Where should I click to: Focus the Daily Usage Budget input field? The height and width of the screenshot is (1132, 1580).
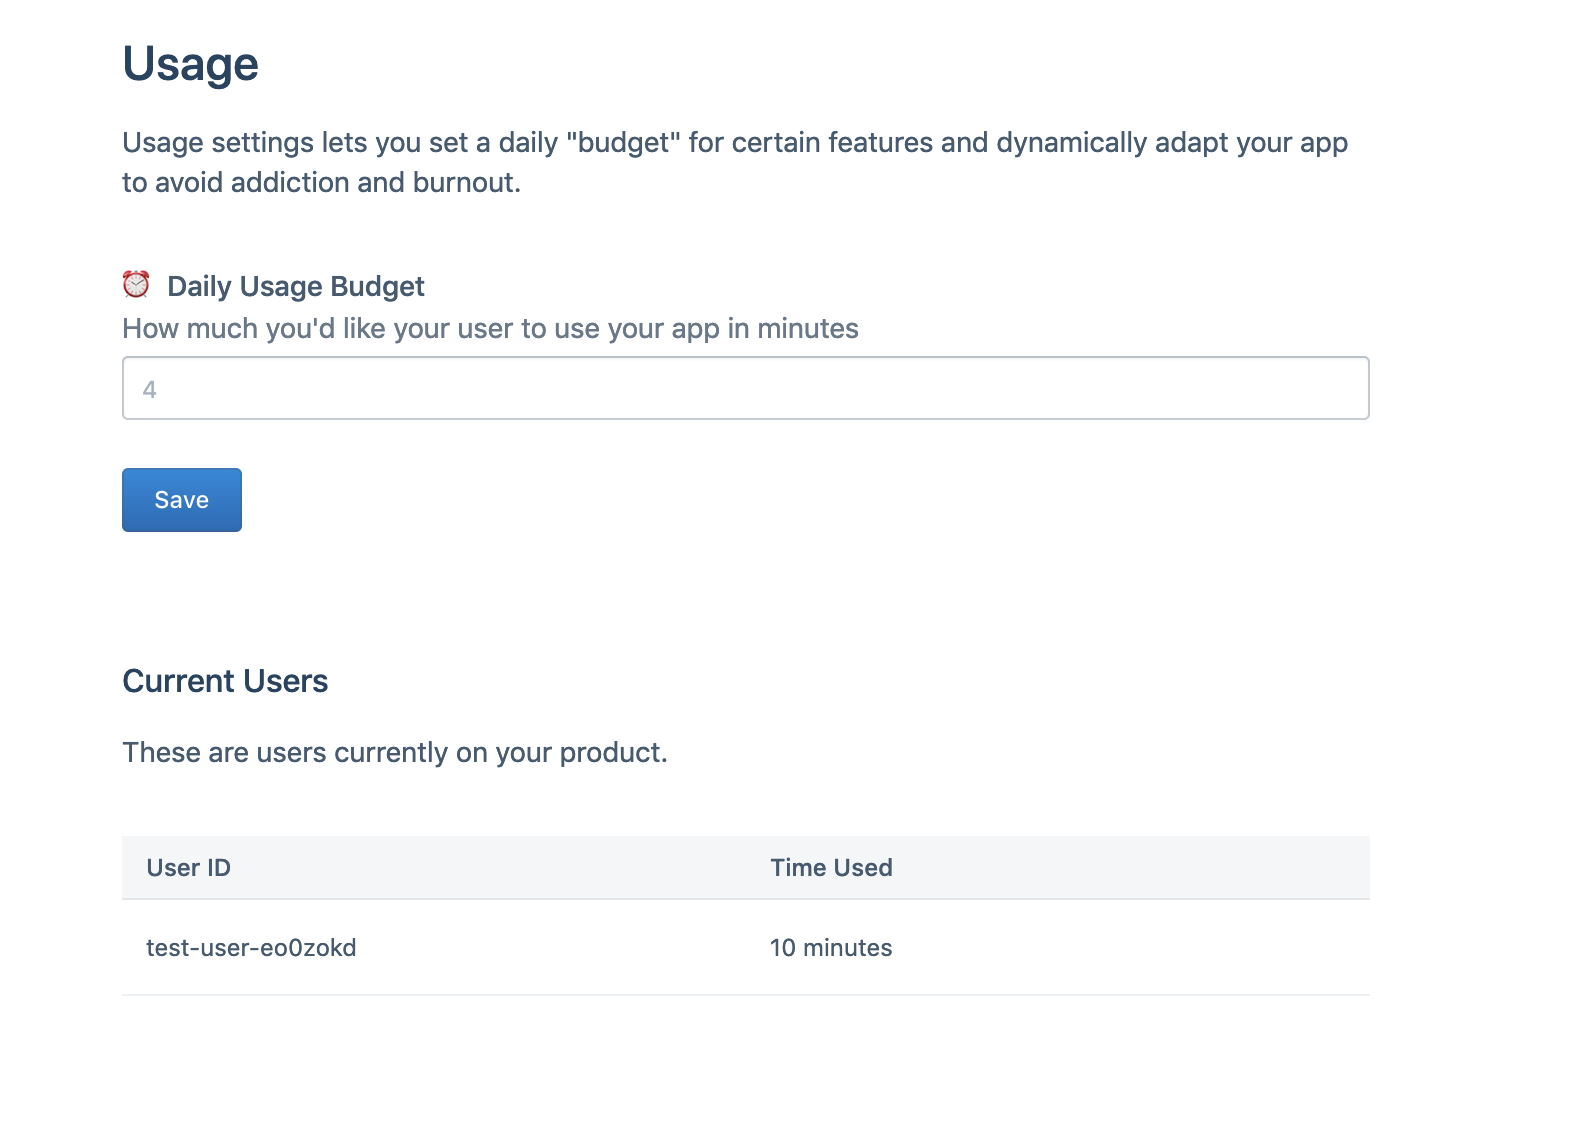pos(745,388)
